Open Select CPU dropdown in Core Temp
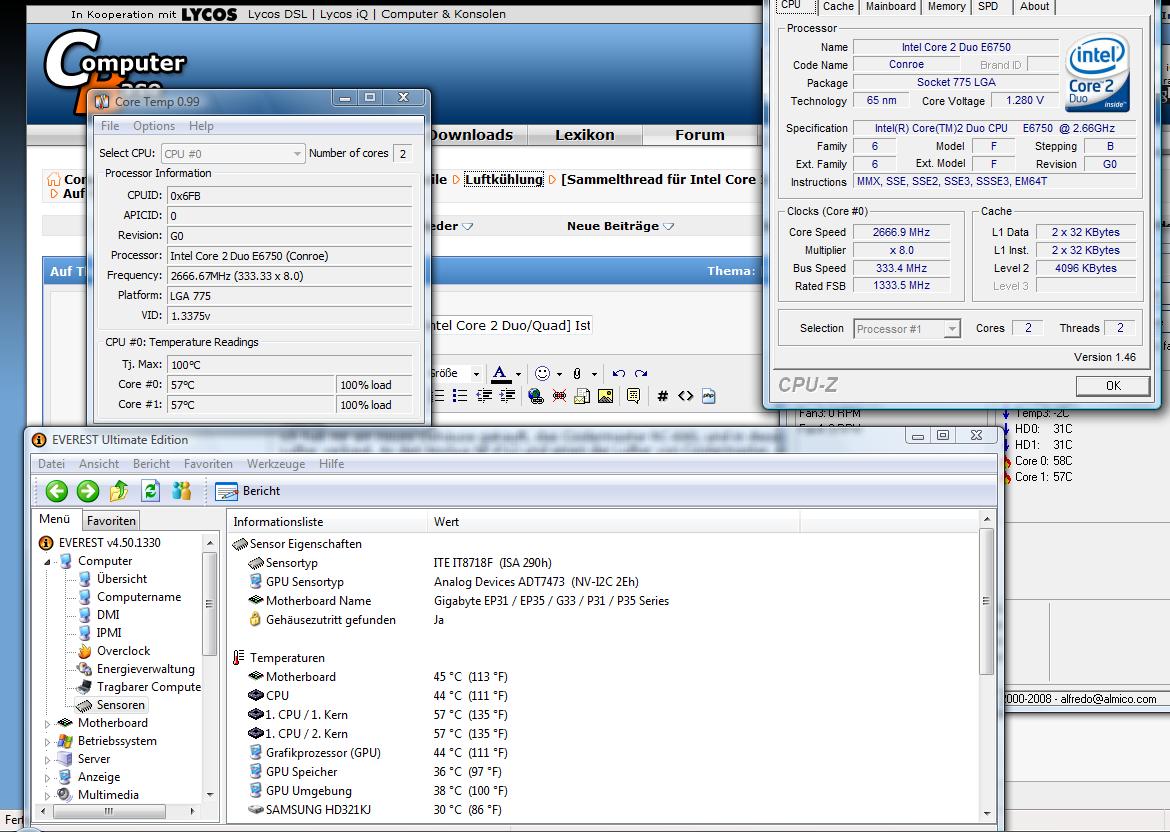1170x832 pixels. pos(233,154)
